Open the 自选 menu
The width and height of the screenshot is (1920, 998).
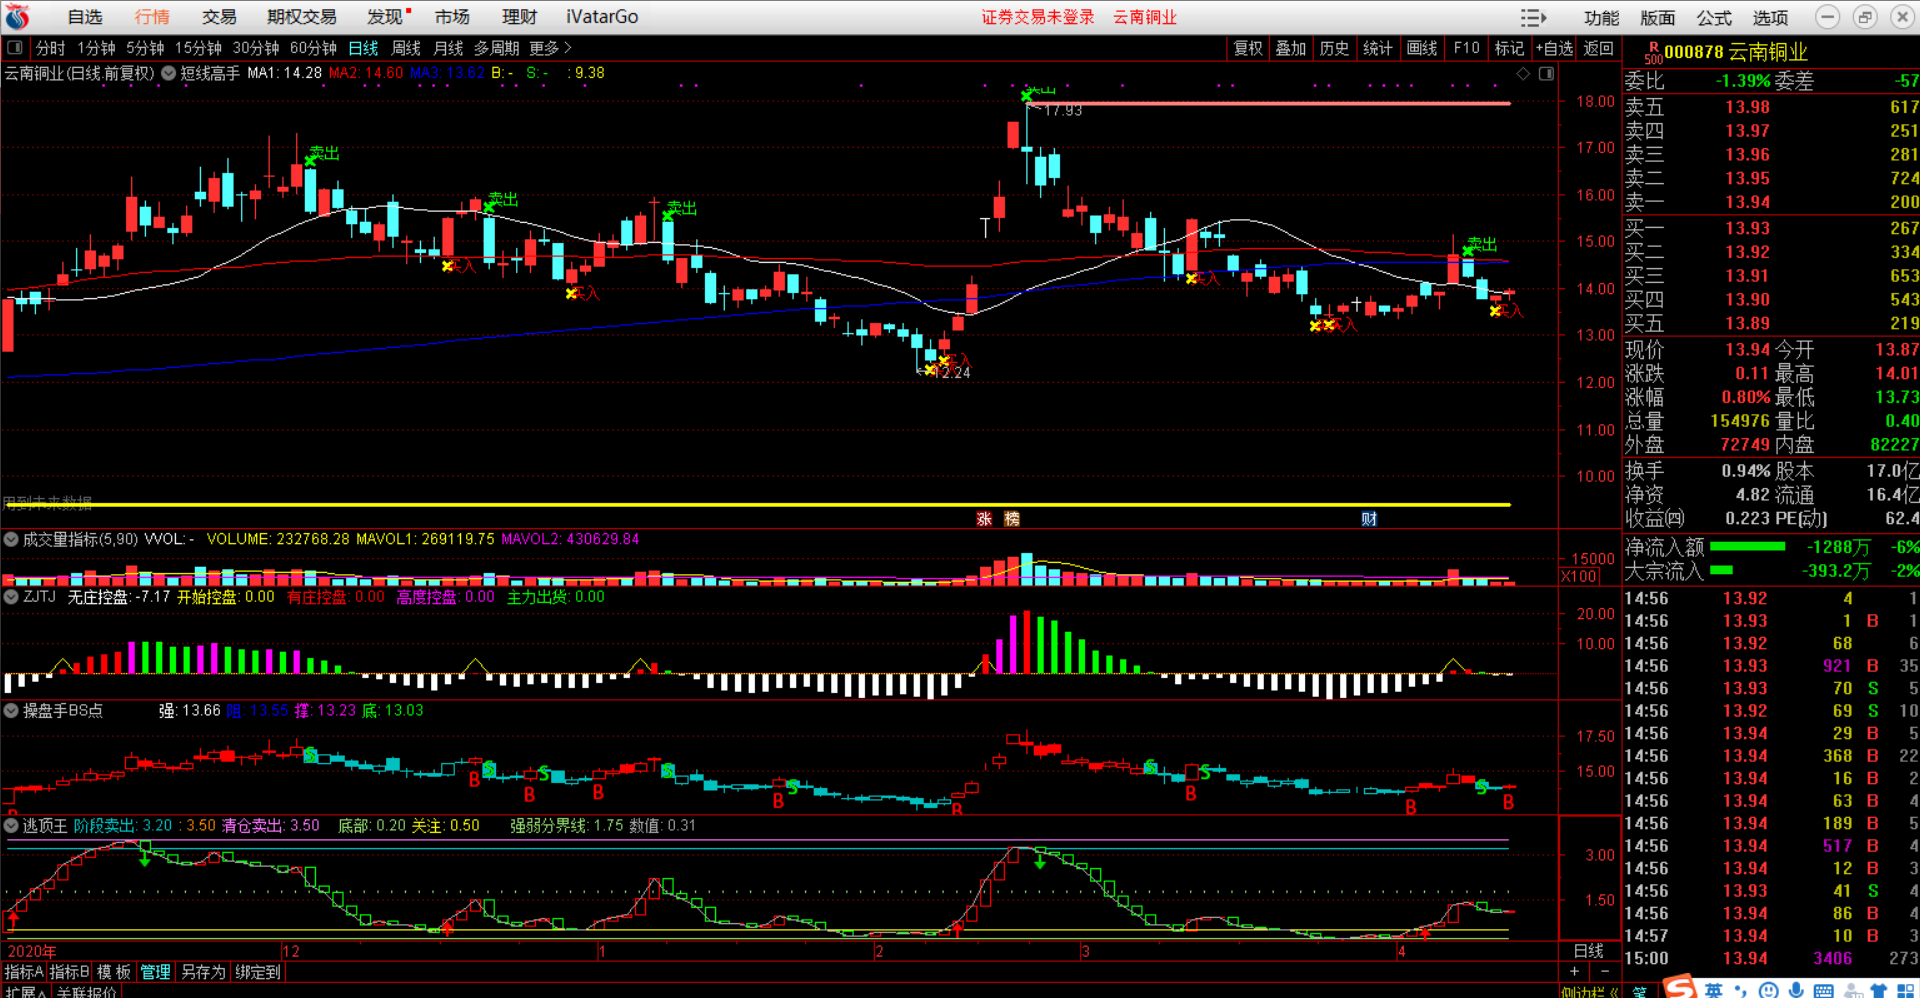point(85,17)
